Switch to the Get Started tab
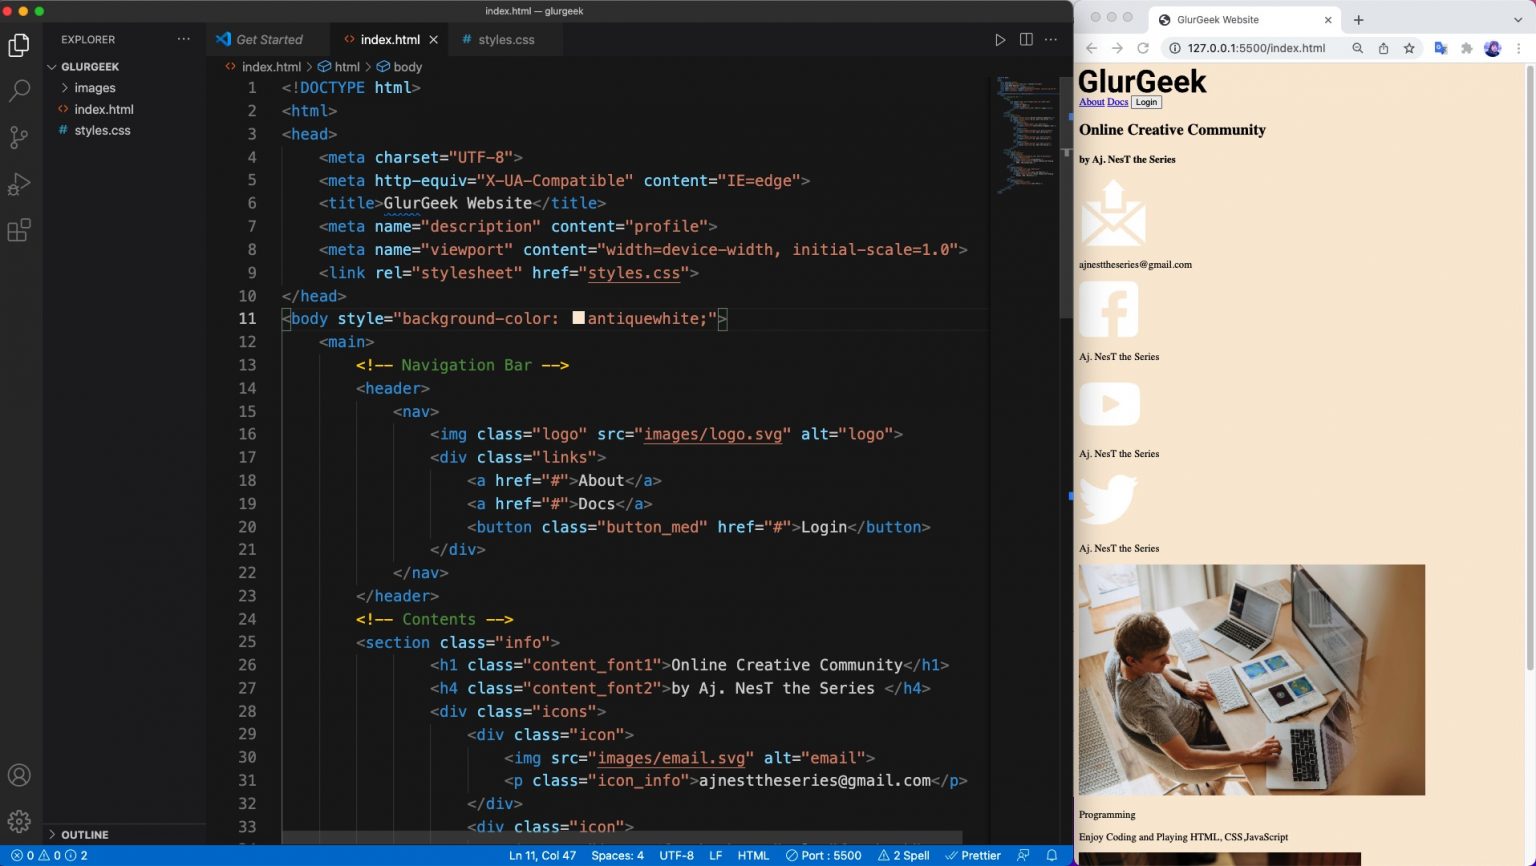1536x866 pixels. pos(268,40)
